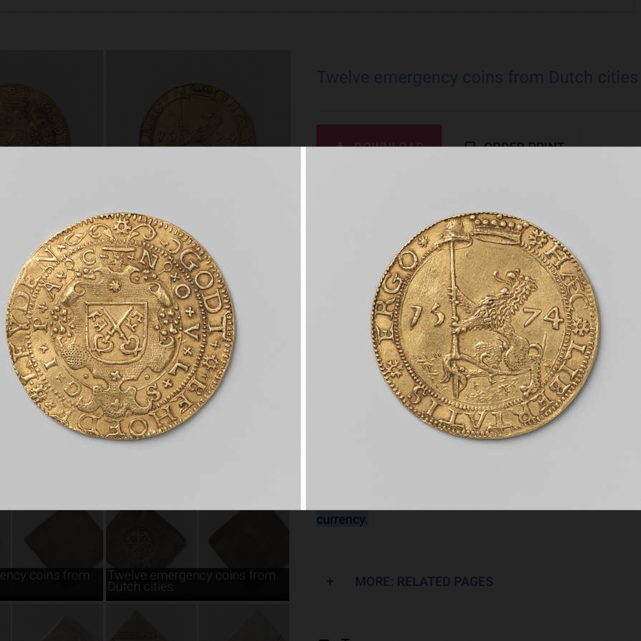Open 'Twelve emergency coins from Dutch cities' title link
The width and height of the screenshot is (641, 641).
(x=477, y=77)
